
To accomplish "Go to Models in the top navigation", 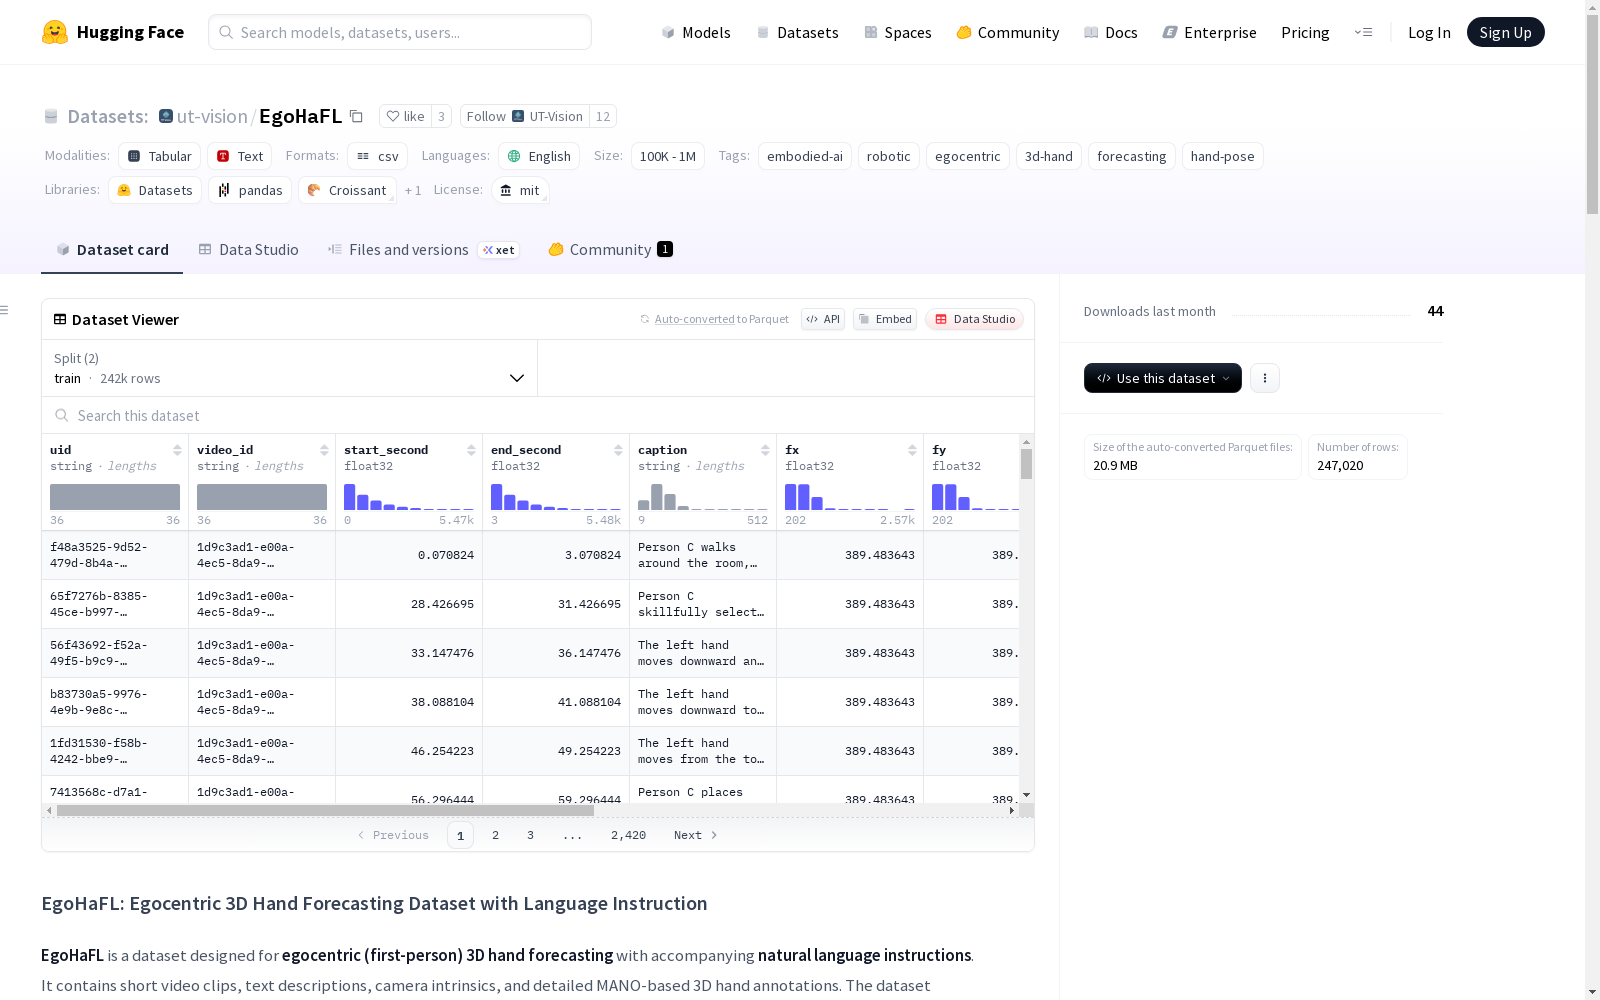I will click(696, 32).
